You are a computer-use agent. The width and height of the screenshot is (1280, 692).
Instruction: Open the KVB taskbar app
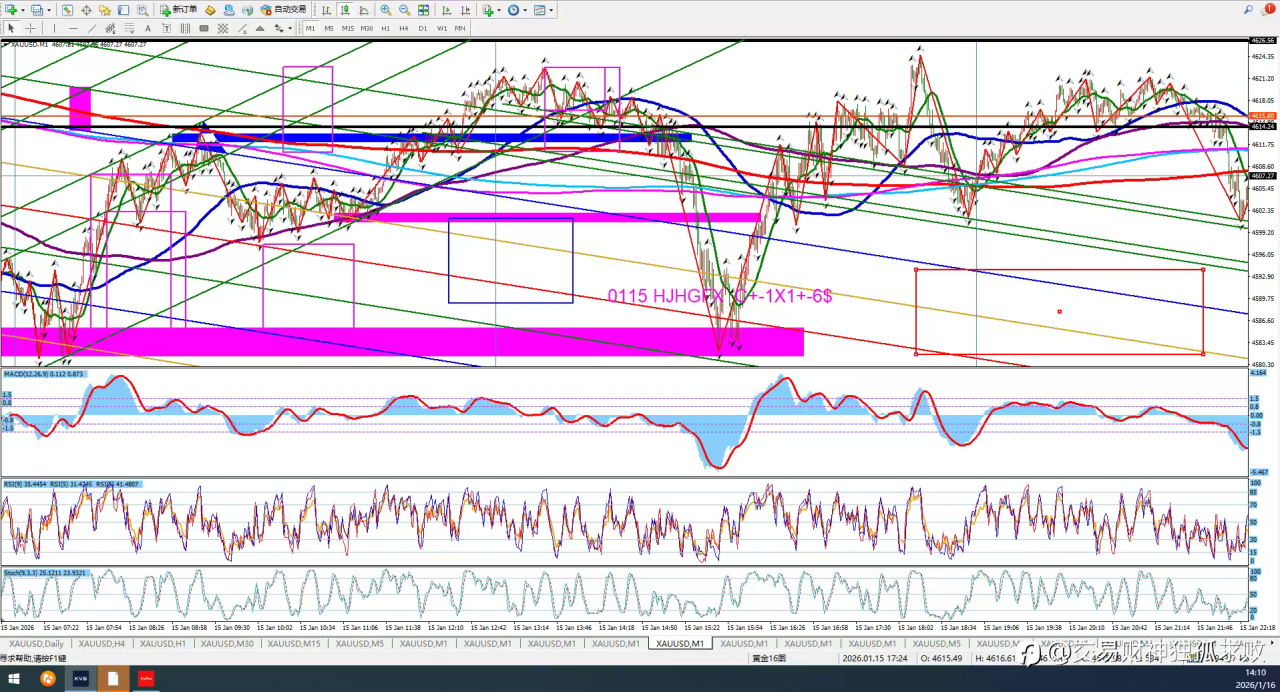80,679
